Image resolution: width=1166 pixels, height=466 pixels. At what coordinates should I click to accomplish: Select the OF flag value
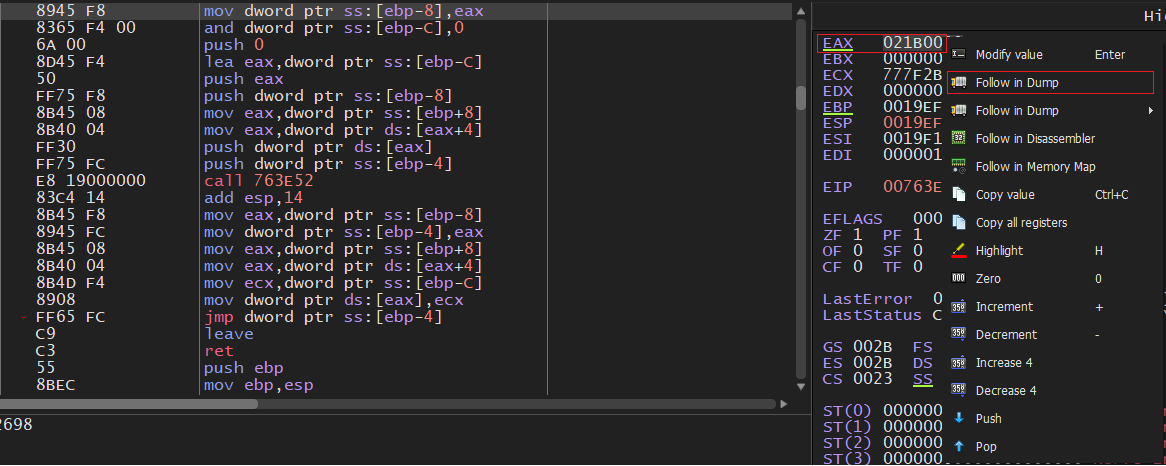click(857, 251)
